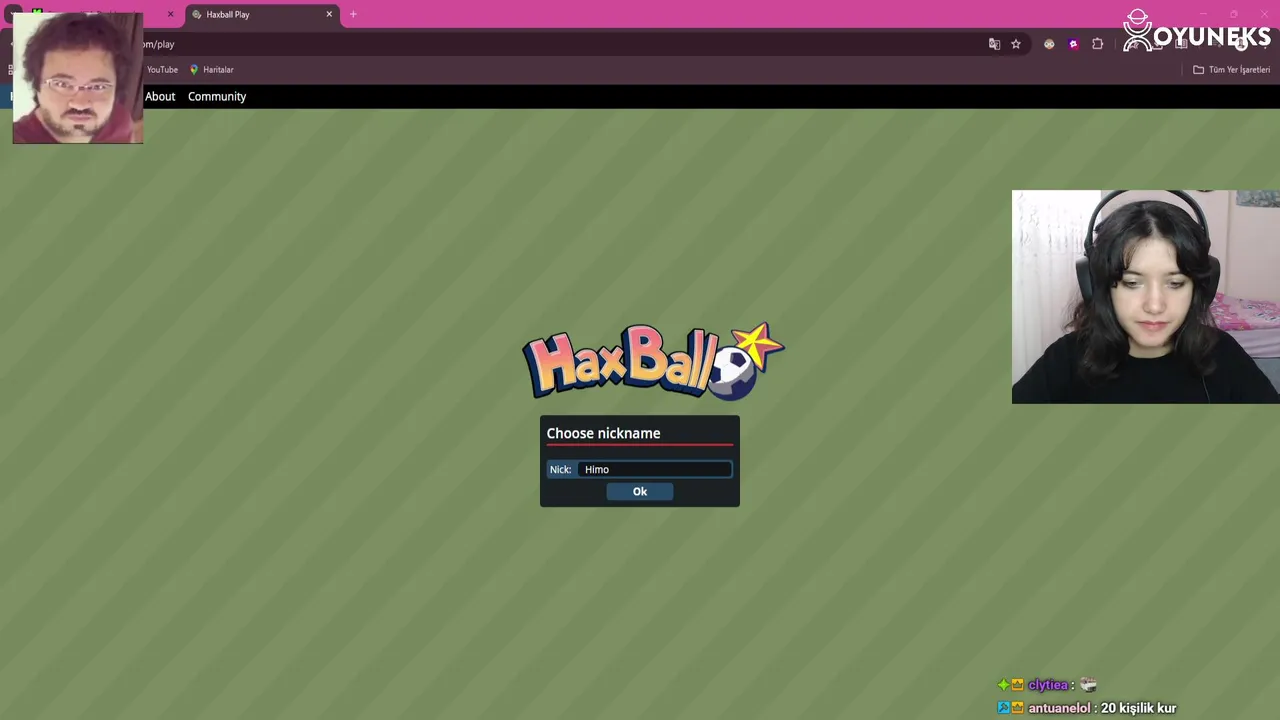Click the translate page icon
The image size is (1280, 720).
pyautogui.click(x=994, y=44)
